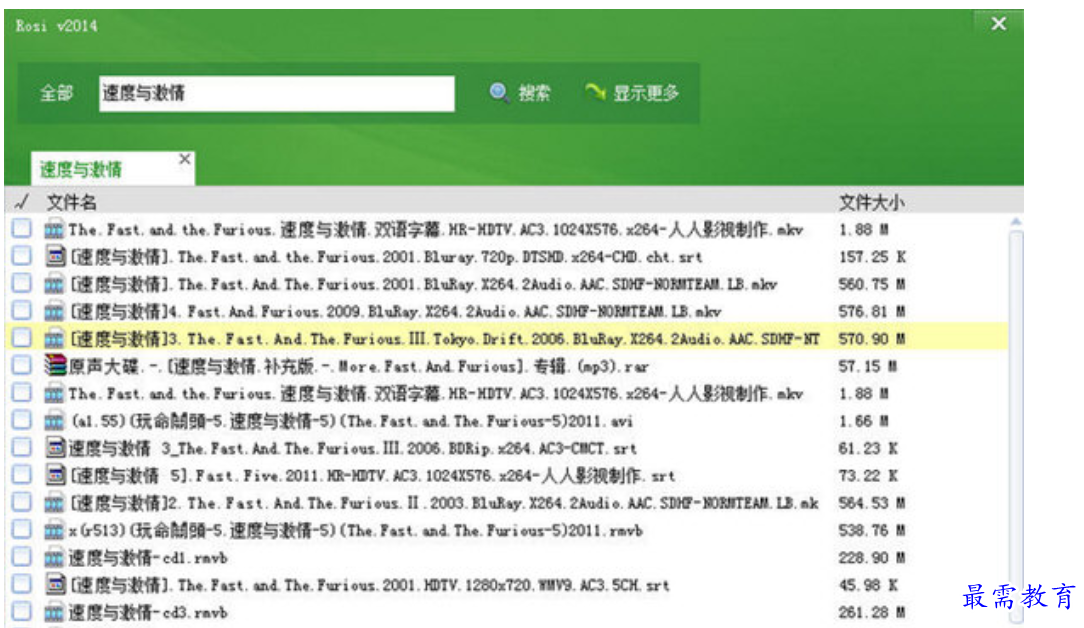Image resolution: width=1084 pixels, height=628 pixels.
Task: Click video icon of 速度与激情-cd3.rmvb
Action: (55, 612)
